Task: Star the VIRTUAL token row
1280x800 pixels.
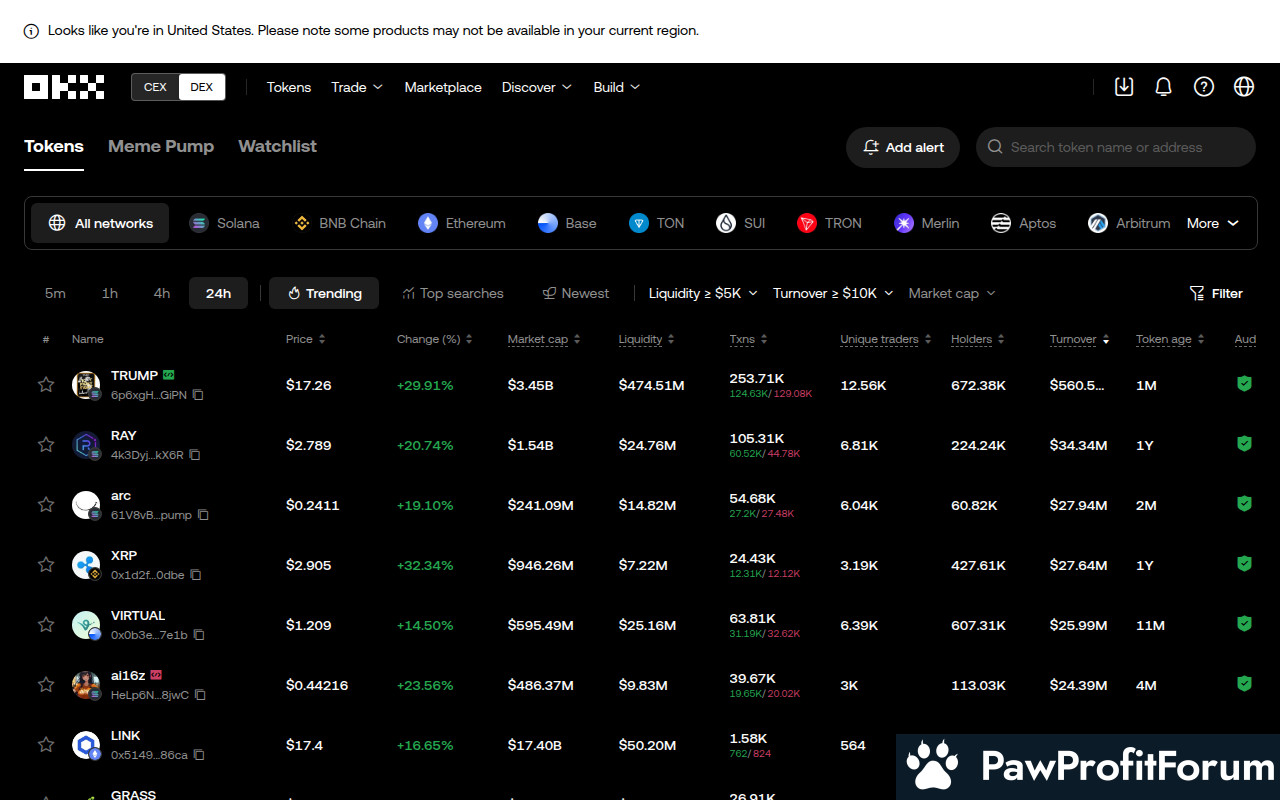Action: coord(46,624)
